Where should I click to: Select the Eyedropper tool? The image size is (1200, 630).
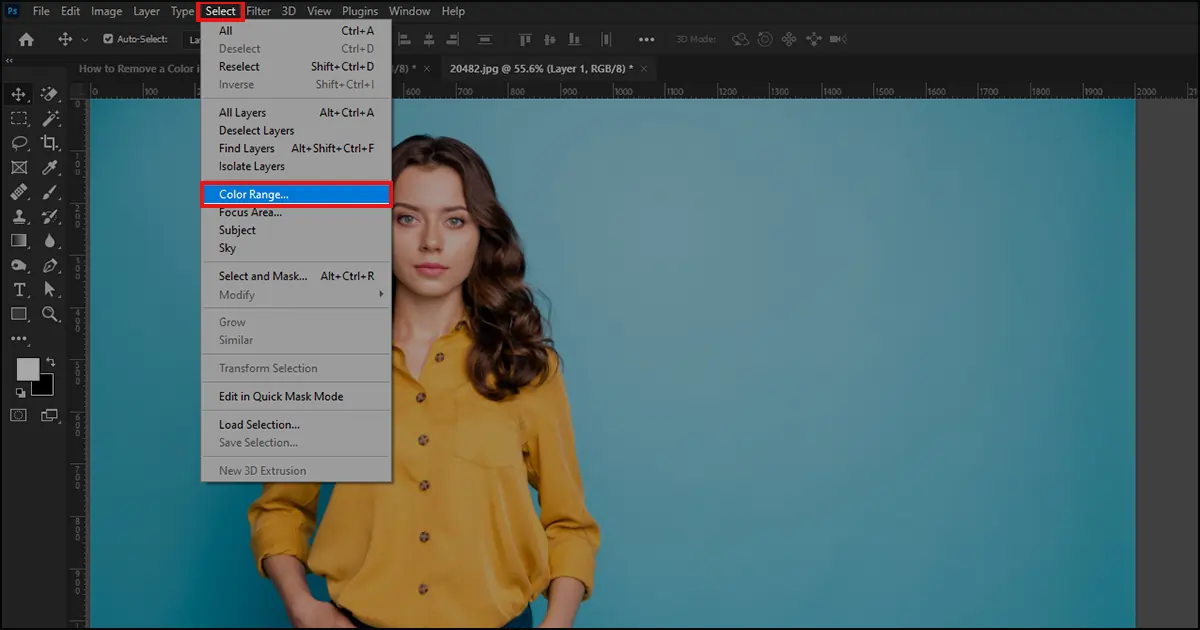click(x=50, y=167)
